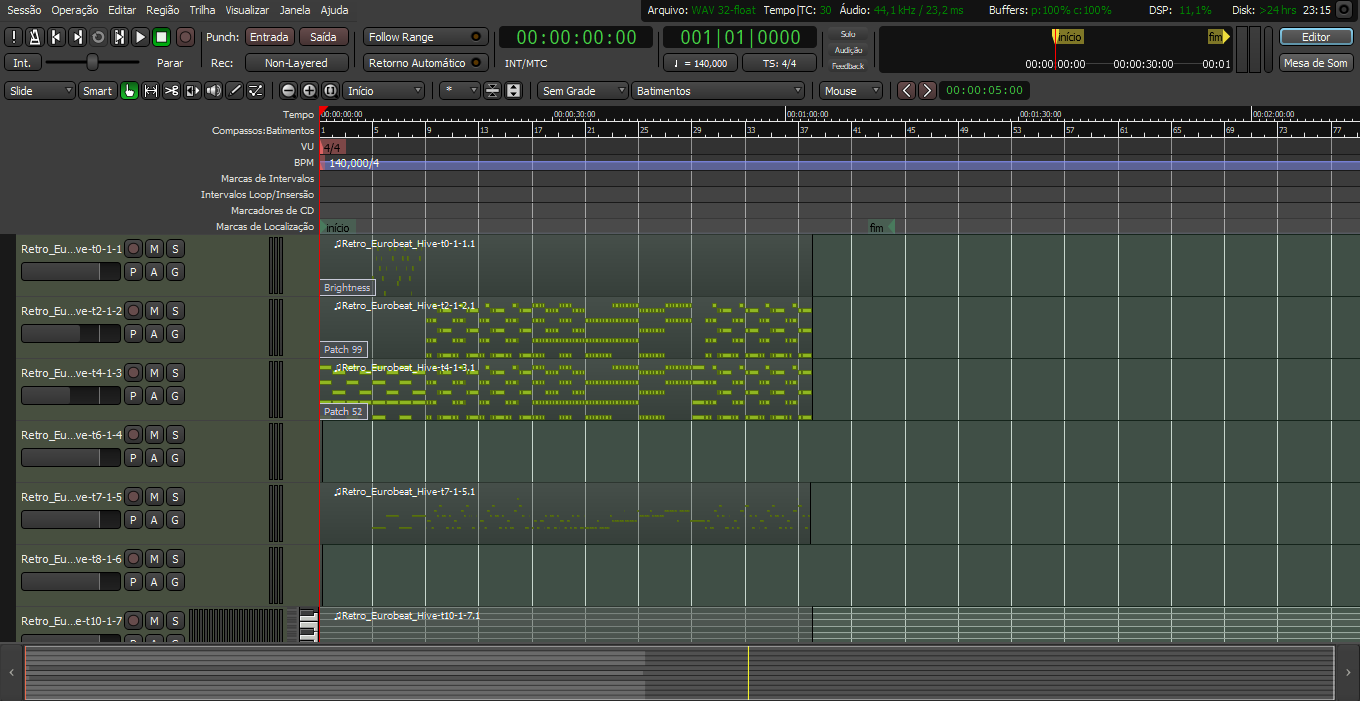This screenshot has height=701, width=1360.
Task: Start playback with the play icon
Action: coord(140,37)
